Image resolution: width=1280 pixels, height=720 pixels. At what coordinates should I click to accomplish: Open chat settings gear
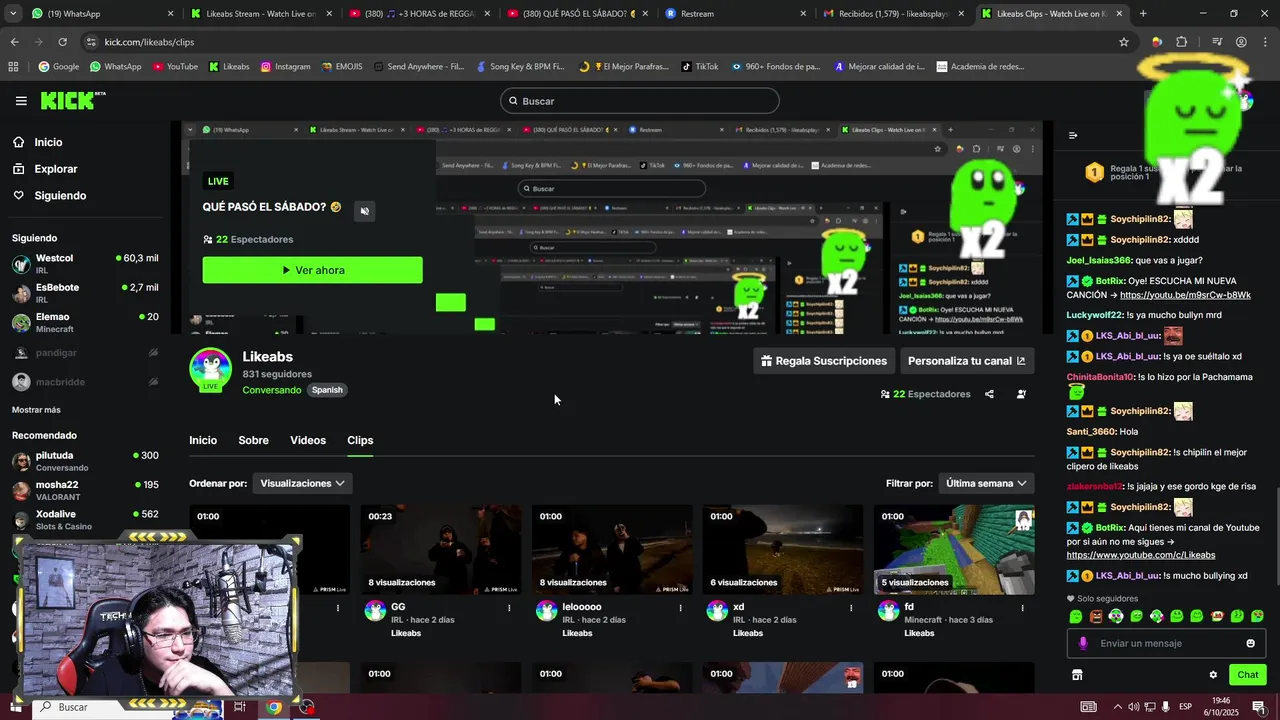(x=1213, y=675)
